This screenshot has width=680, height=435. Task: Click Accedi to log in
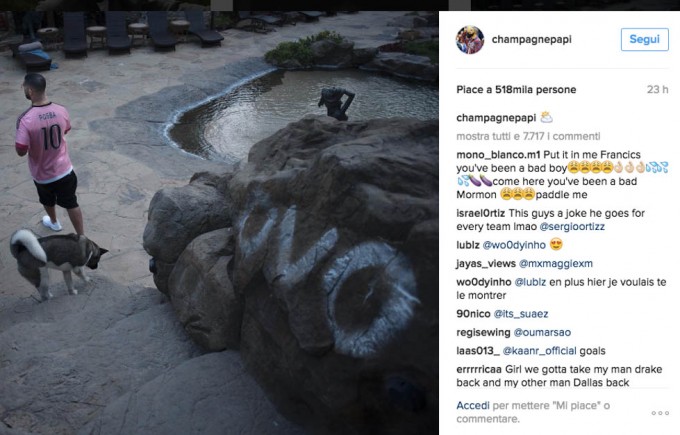click(x=473, y=406)
